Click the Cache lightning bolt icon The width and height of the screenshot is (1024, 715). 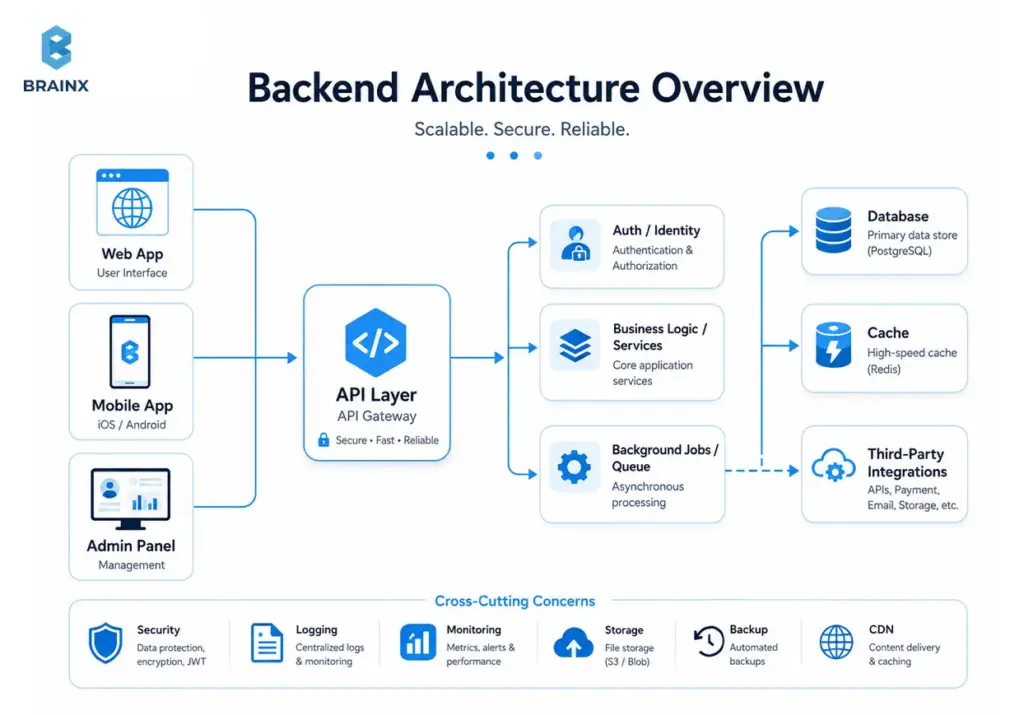coord(833,345)
